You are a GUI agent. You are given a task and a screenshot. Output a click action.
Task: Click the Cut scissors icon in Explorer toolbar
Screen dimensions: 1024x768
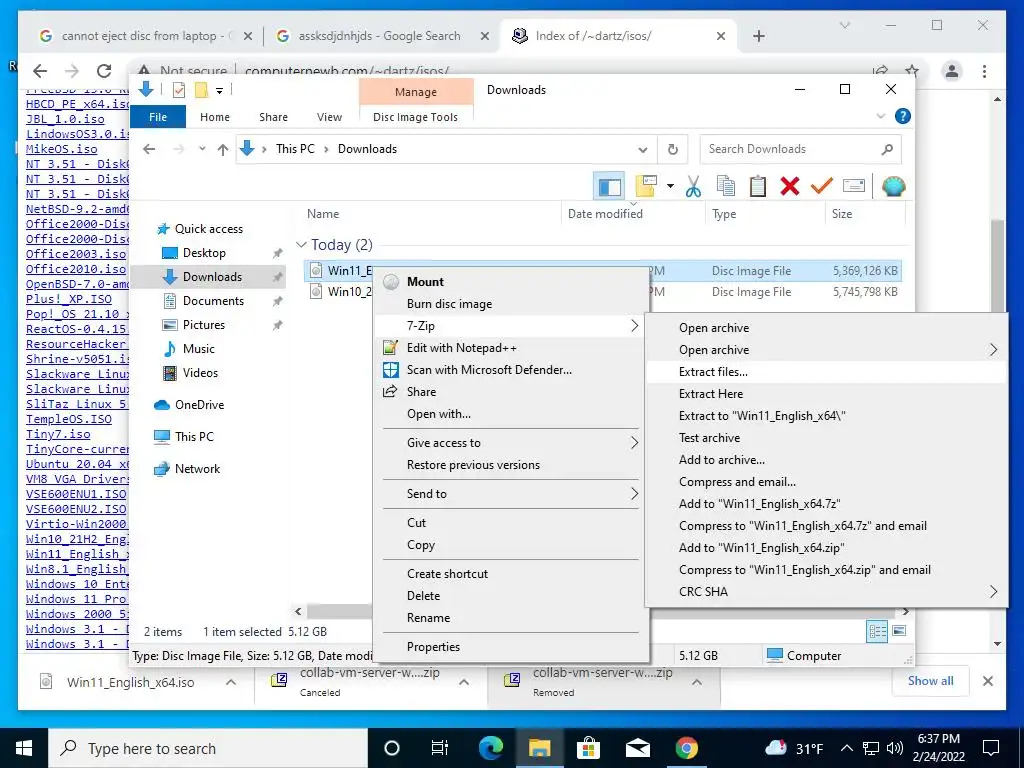coord(693,187)
